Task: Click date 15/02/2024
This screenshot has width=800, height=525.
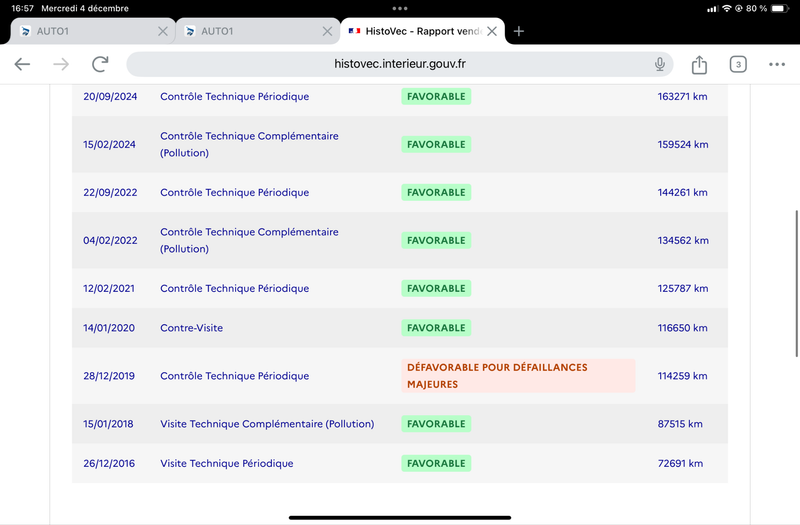Action: pos(109,144)
